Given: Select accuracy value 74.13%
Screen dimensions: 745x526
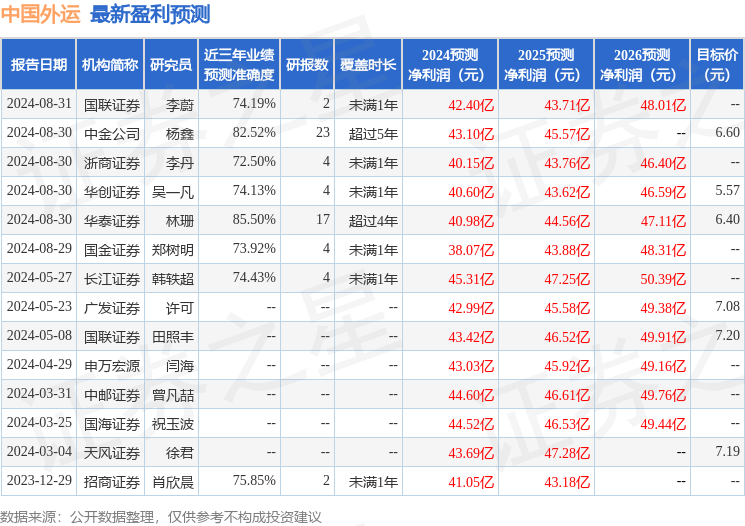Looking at the screenshot, I should pos(254,191).
